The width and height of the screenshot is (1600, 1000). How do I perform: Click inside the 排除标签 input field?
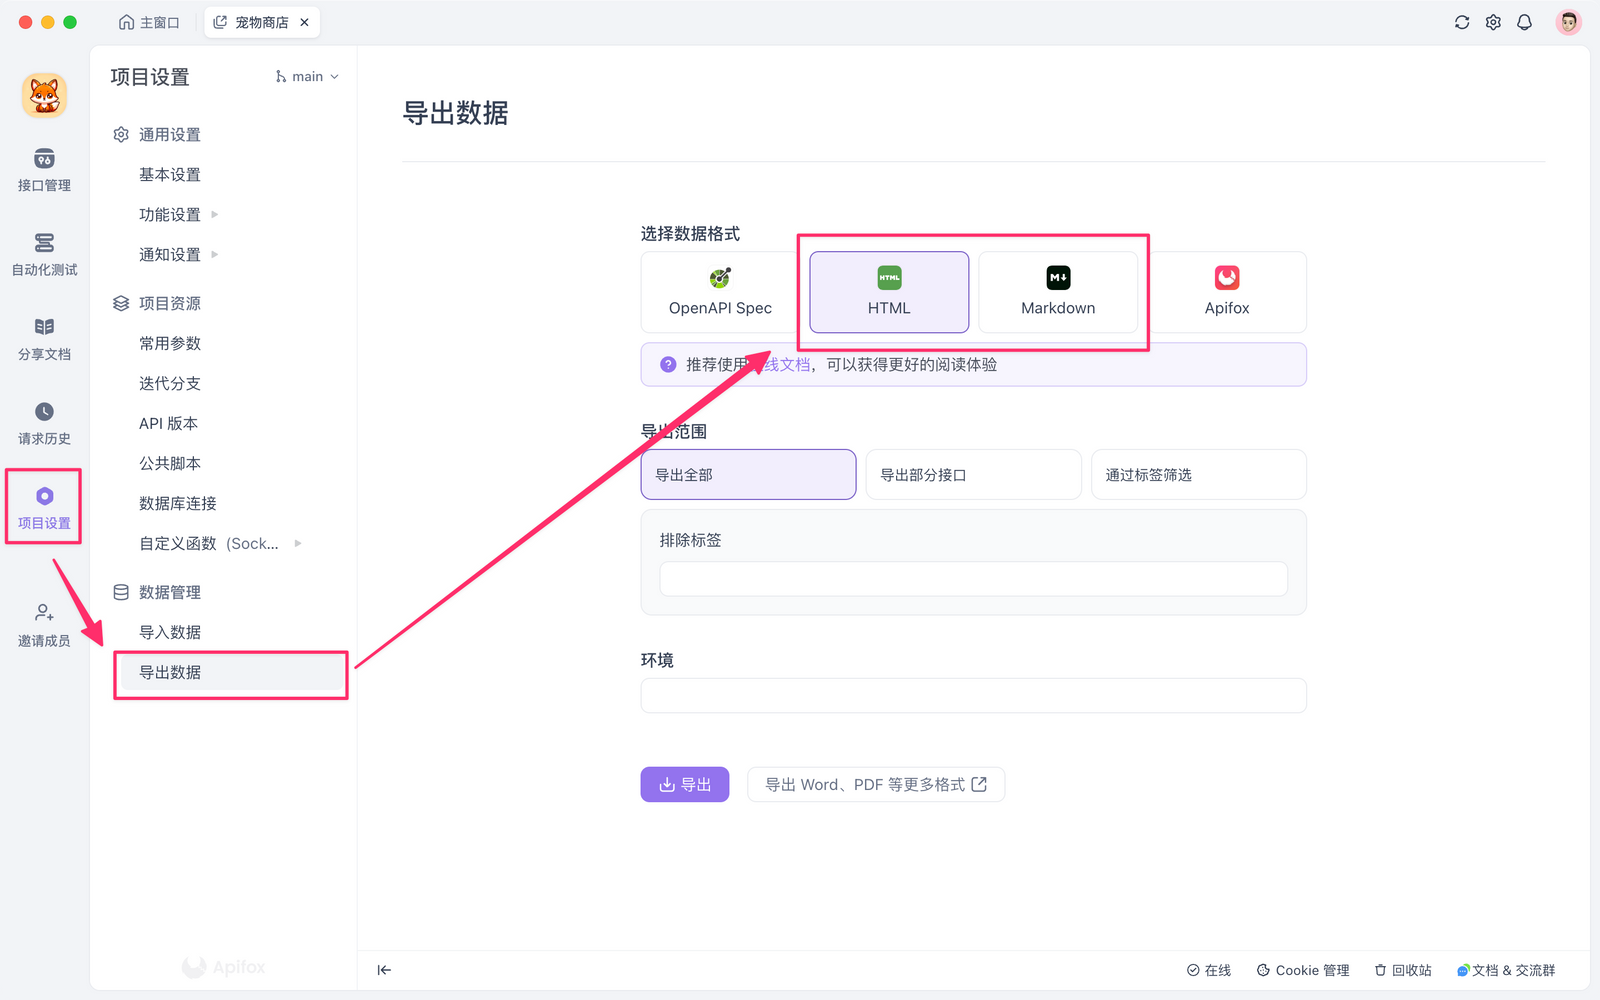[972, 579]
